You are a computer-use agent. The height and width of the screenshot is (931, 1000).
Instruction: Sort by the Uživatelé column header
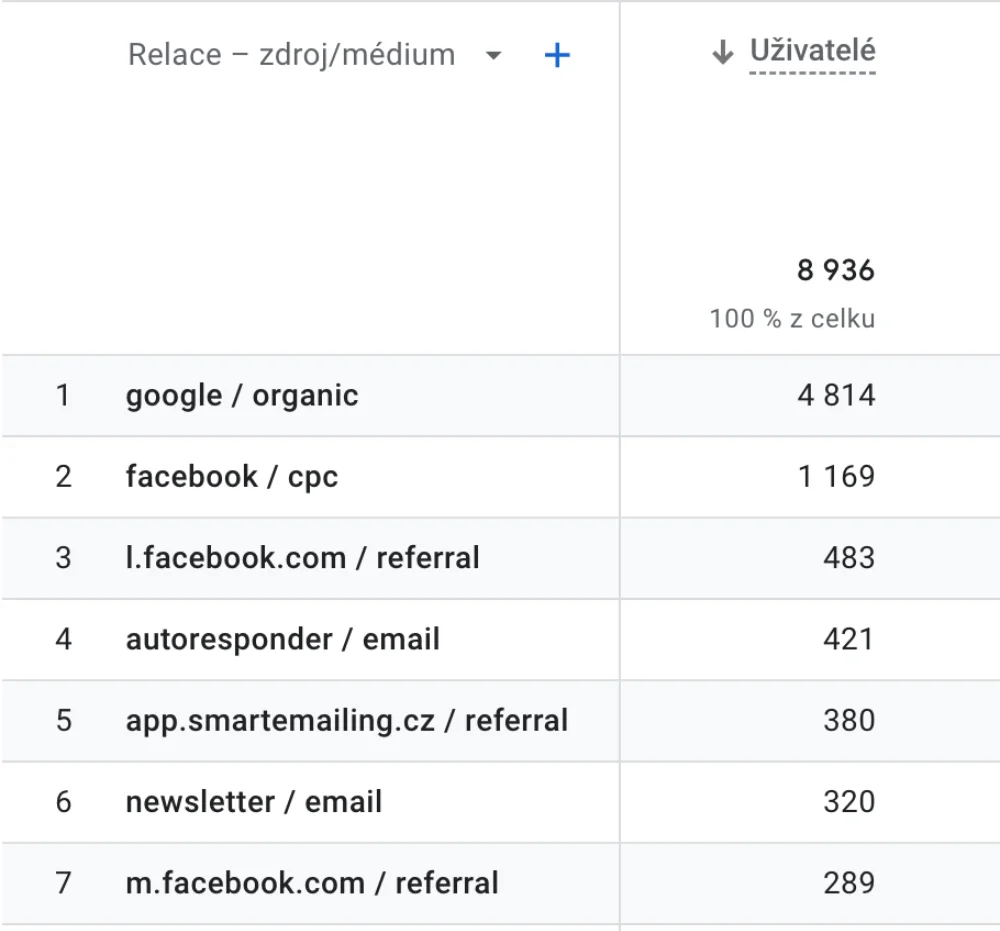pos(812,52)
